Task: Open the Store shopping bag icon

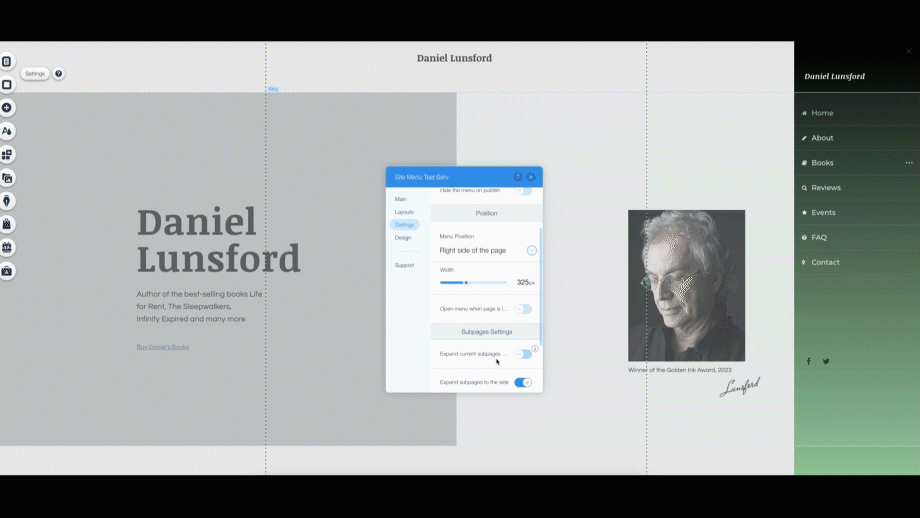Action: tap(7, 224)
